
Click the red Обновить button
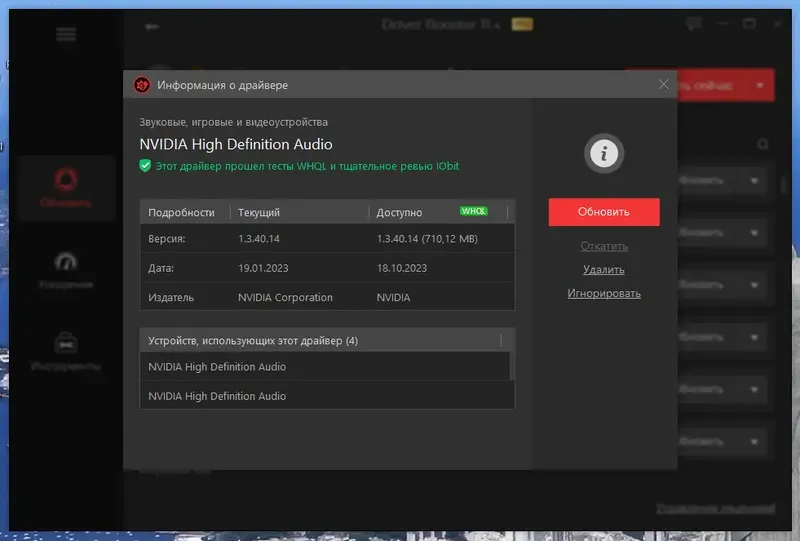tap(604, 212)
